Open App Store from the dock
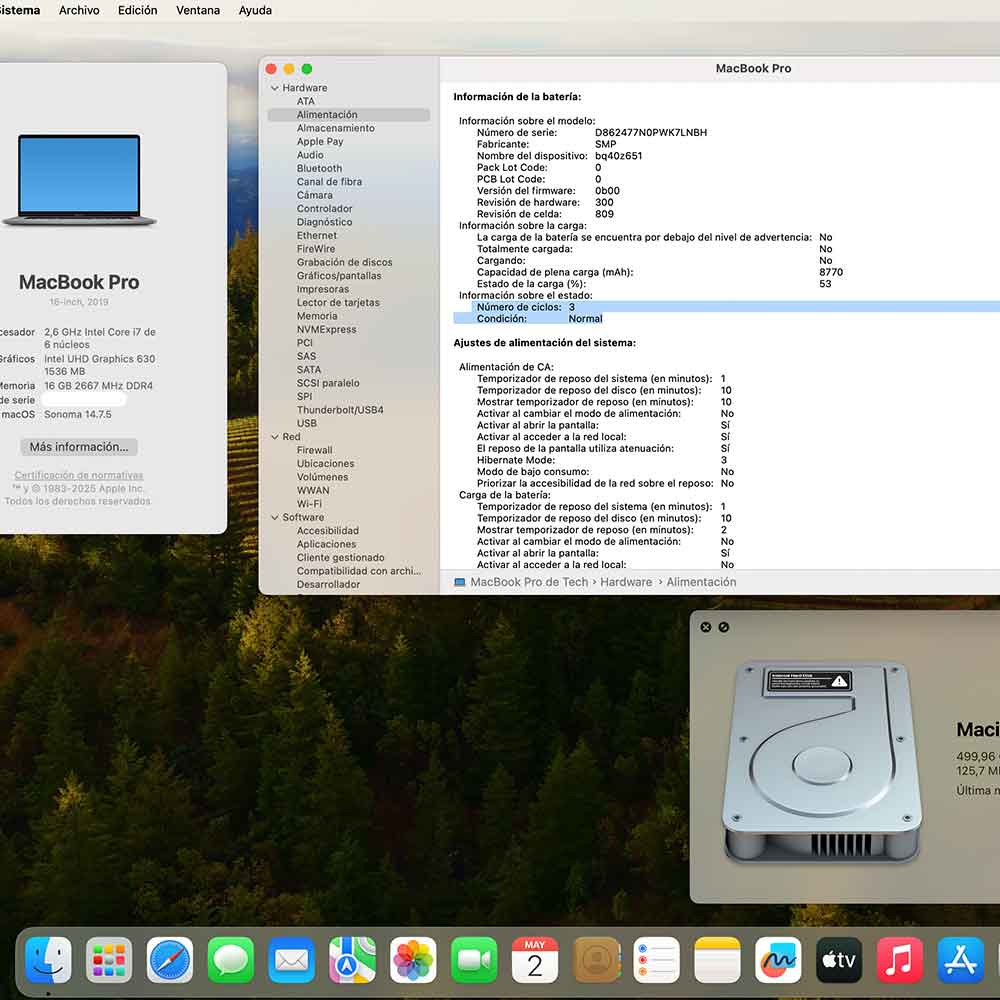The width and height of the screenshot is (1000, 1000). [x=960, y=960]
